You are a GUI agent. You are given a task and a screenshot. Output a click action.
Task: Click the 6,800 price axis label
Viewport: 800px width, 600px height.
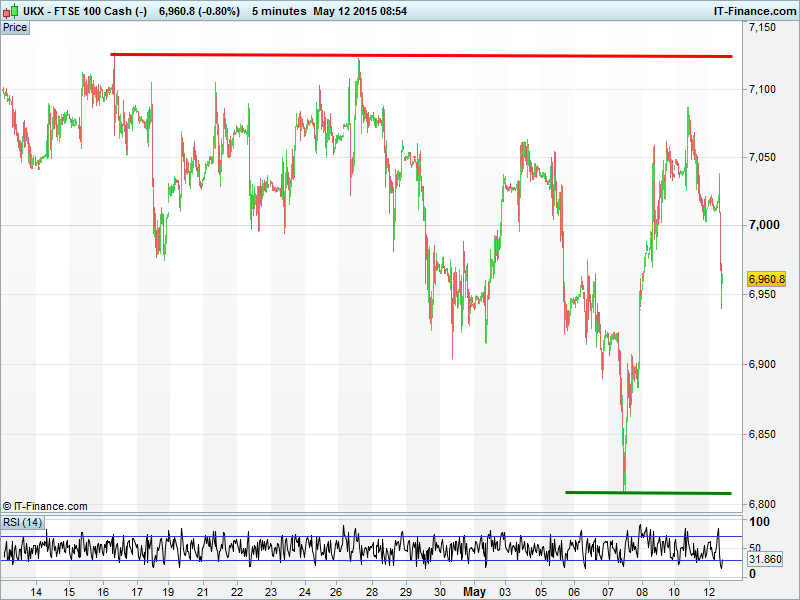[x=762, y=504]
